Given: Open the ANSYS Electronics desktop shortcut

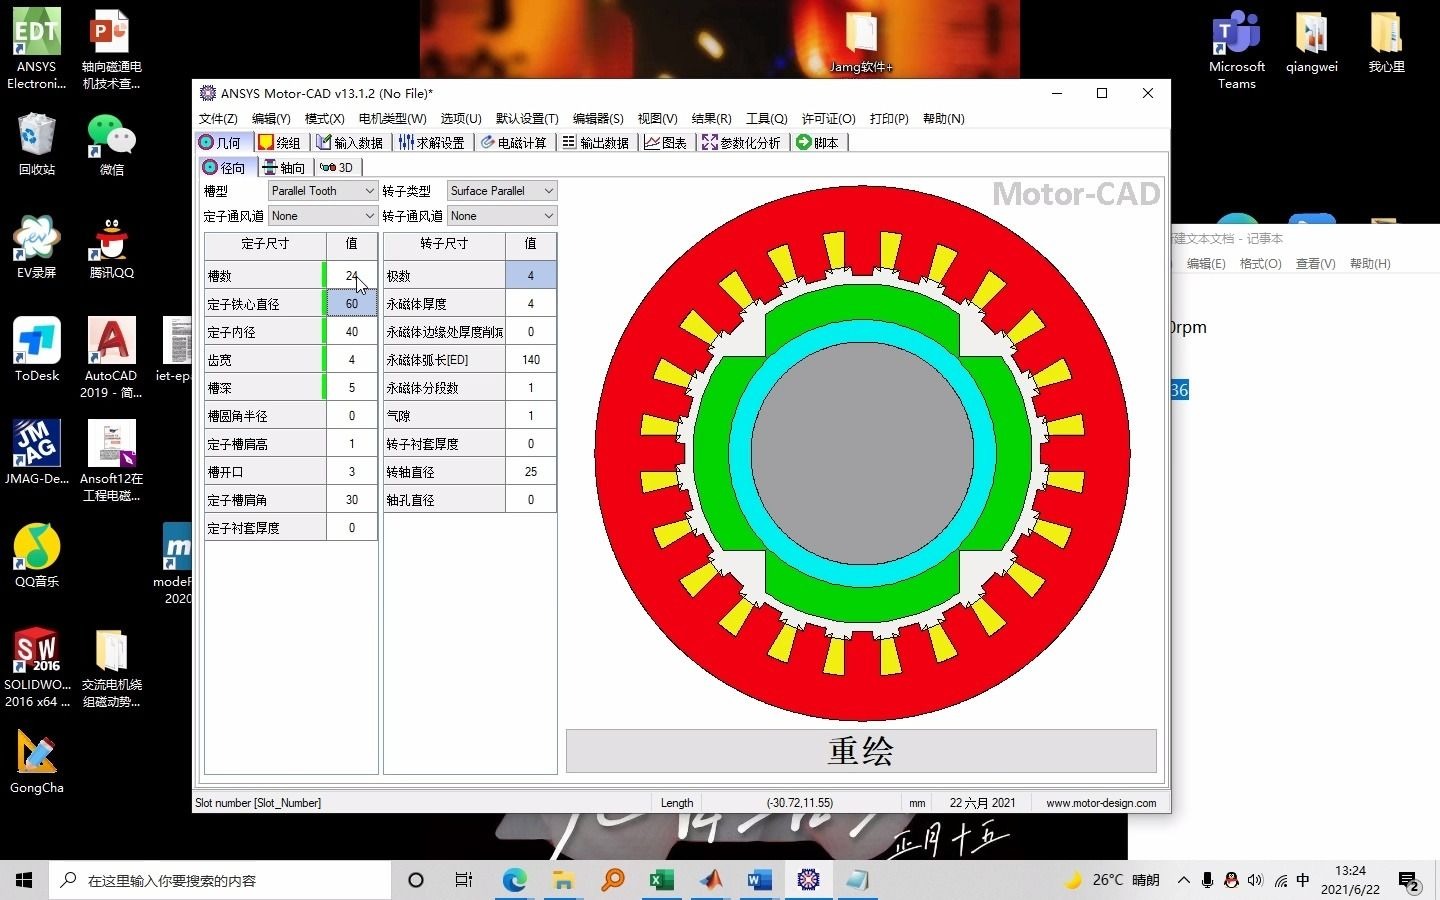Looking at the screenshot, I should 36,48.
